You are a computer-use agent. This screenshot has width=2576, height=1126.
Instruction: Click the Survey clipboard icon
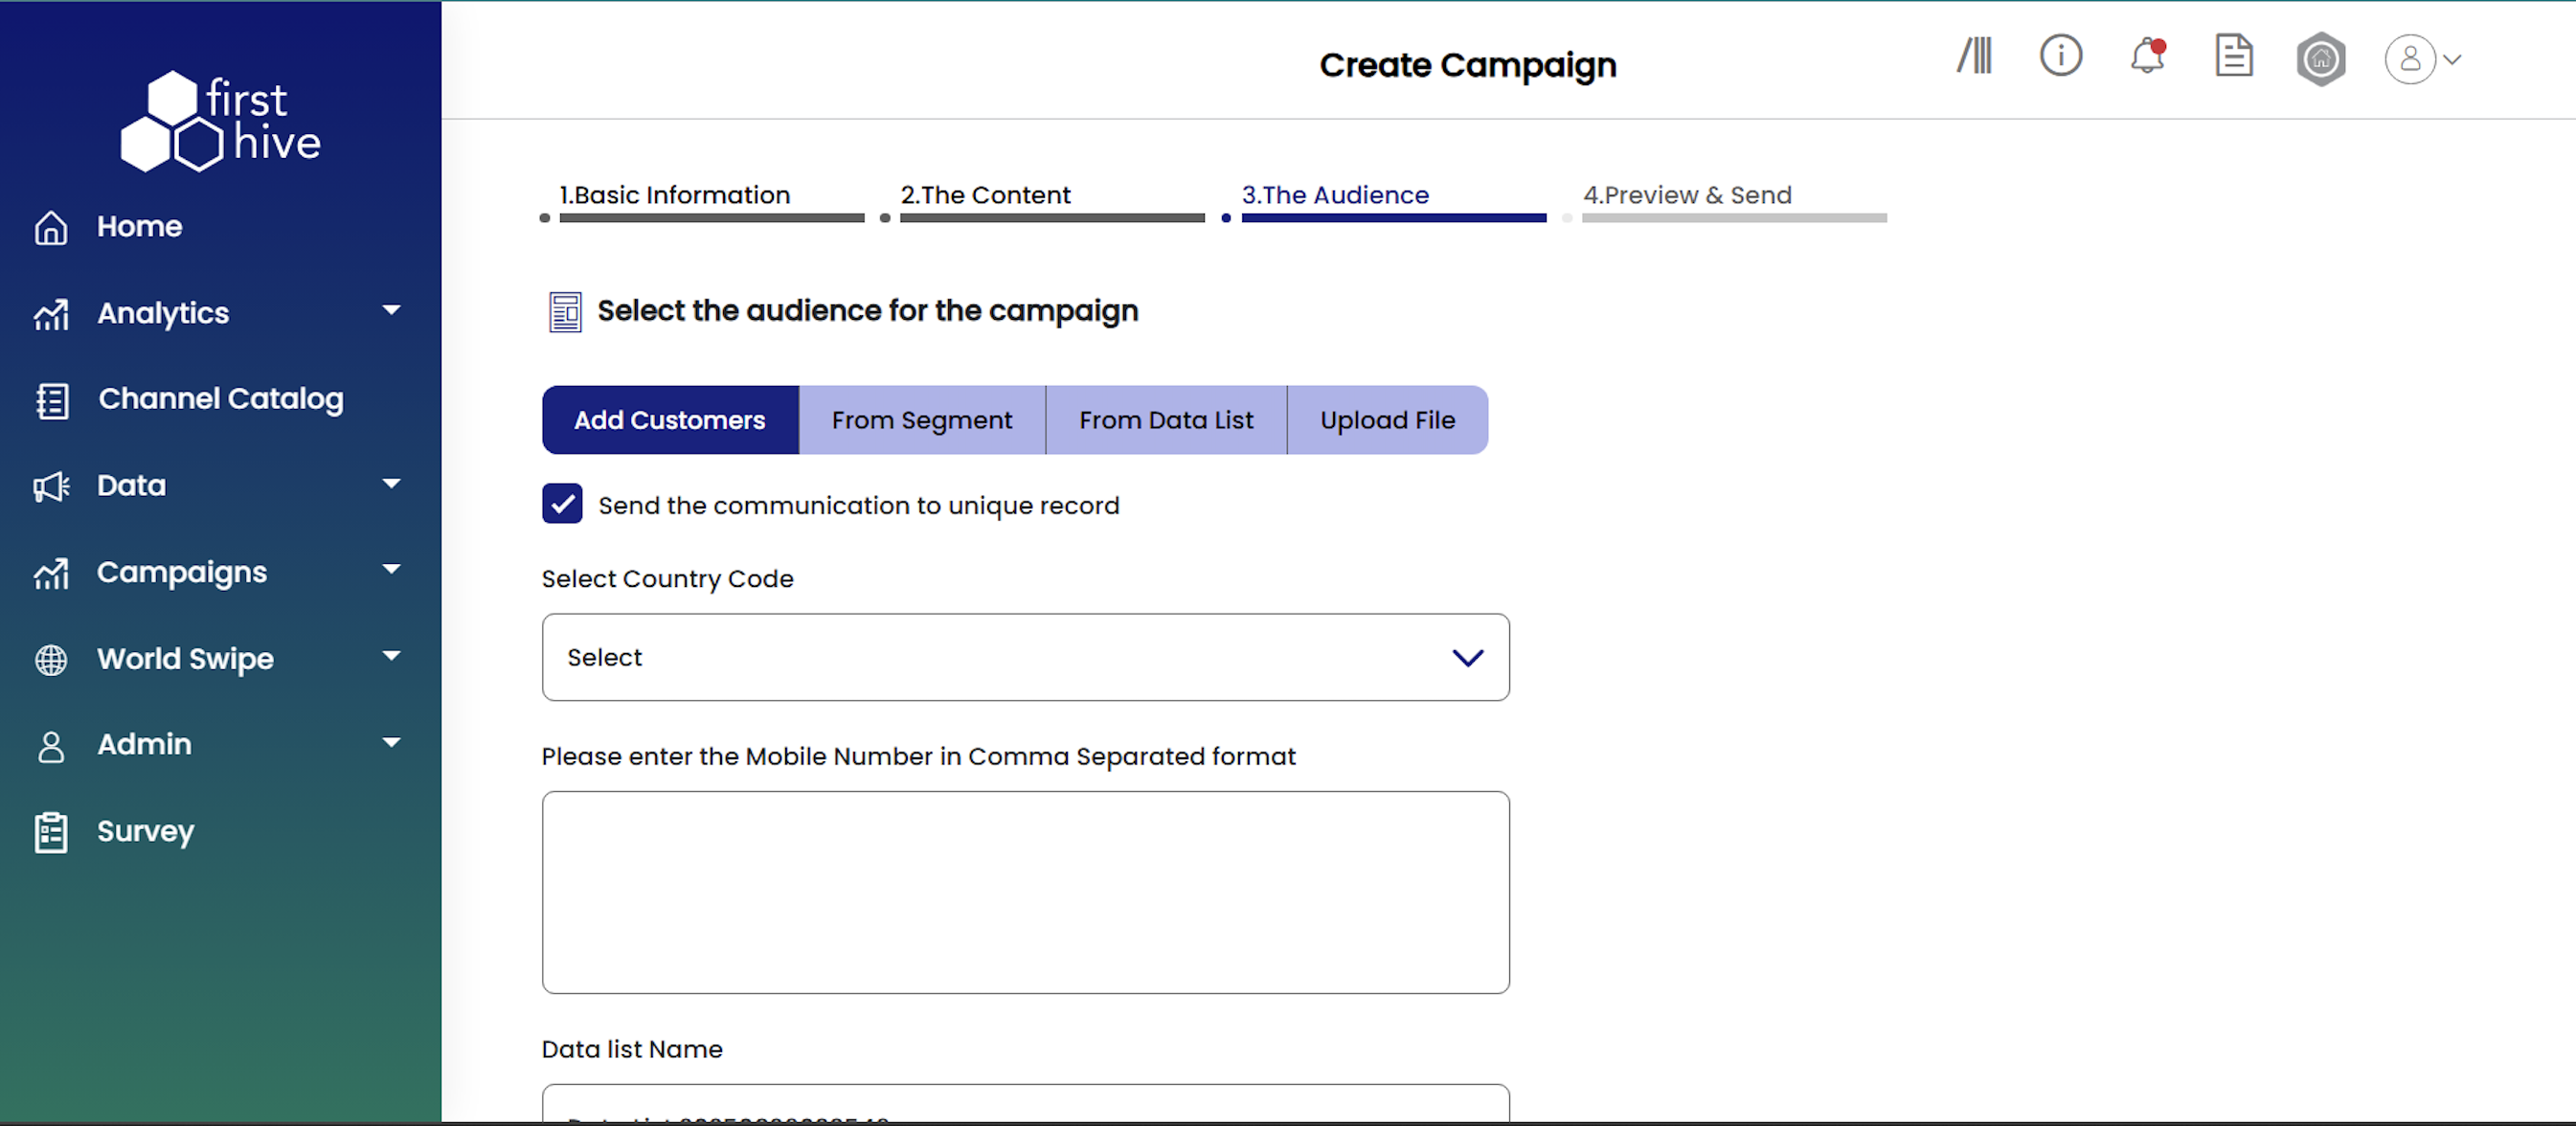tap(51, 832)
